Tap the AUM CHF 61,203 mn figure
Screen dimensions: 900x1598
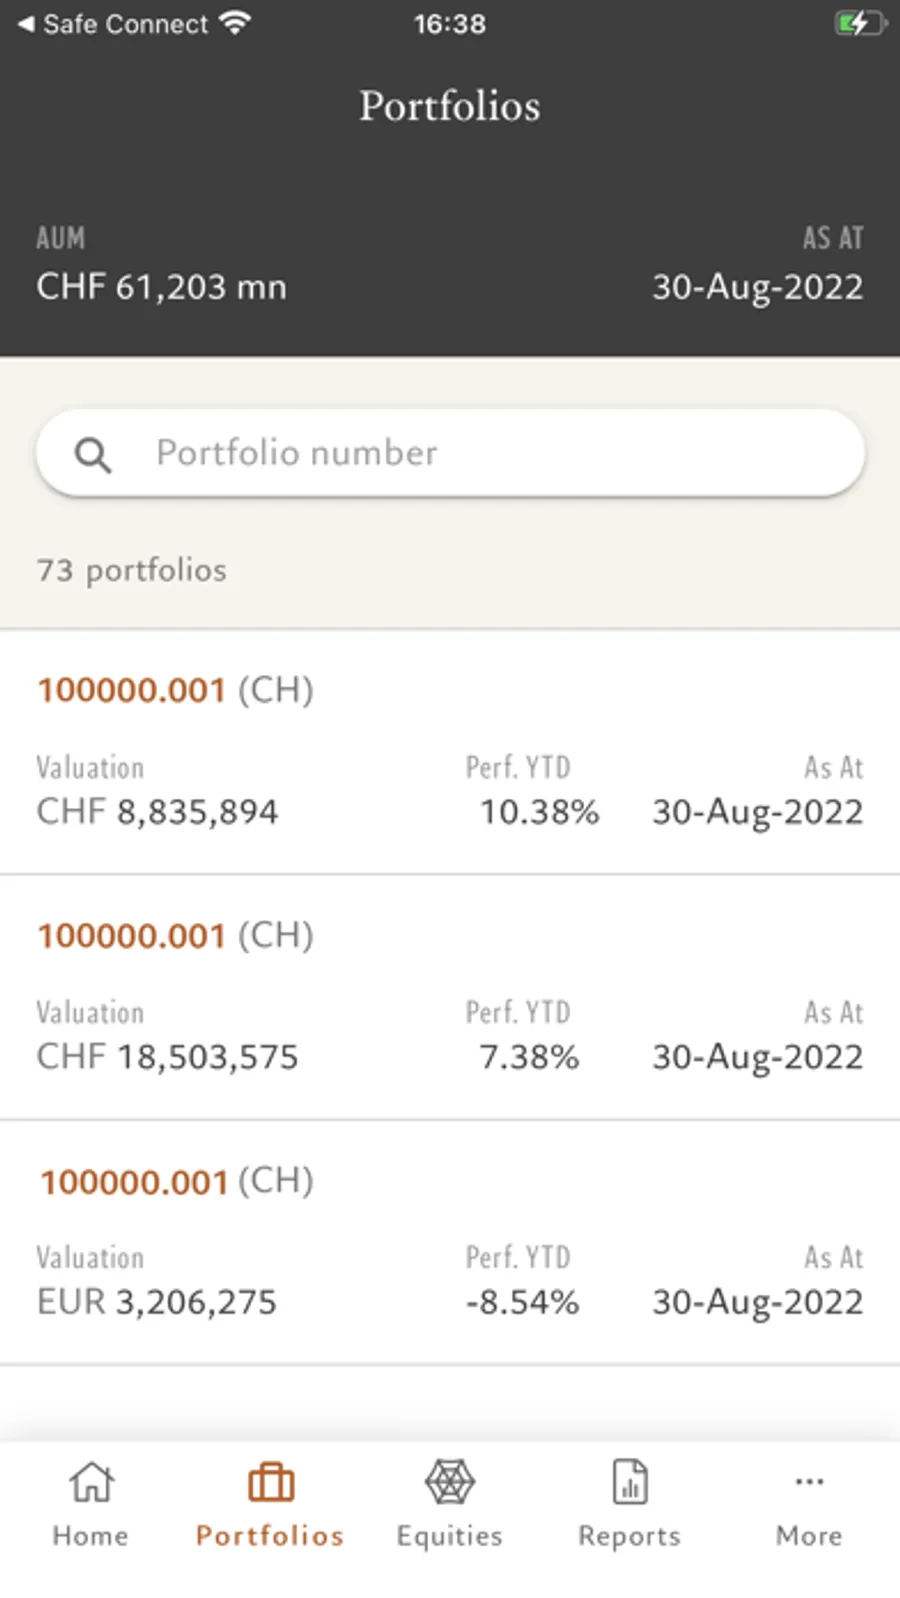pos(162,288)
